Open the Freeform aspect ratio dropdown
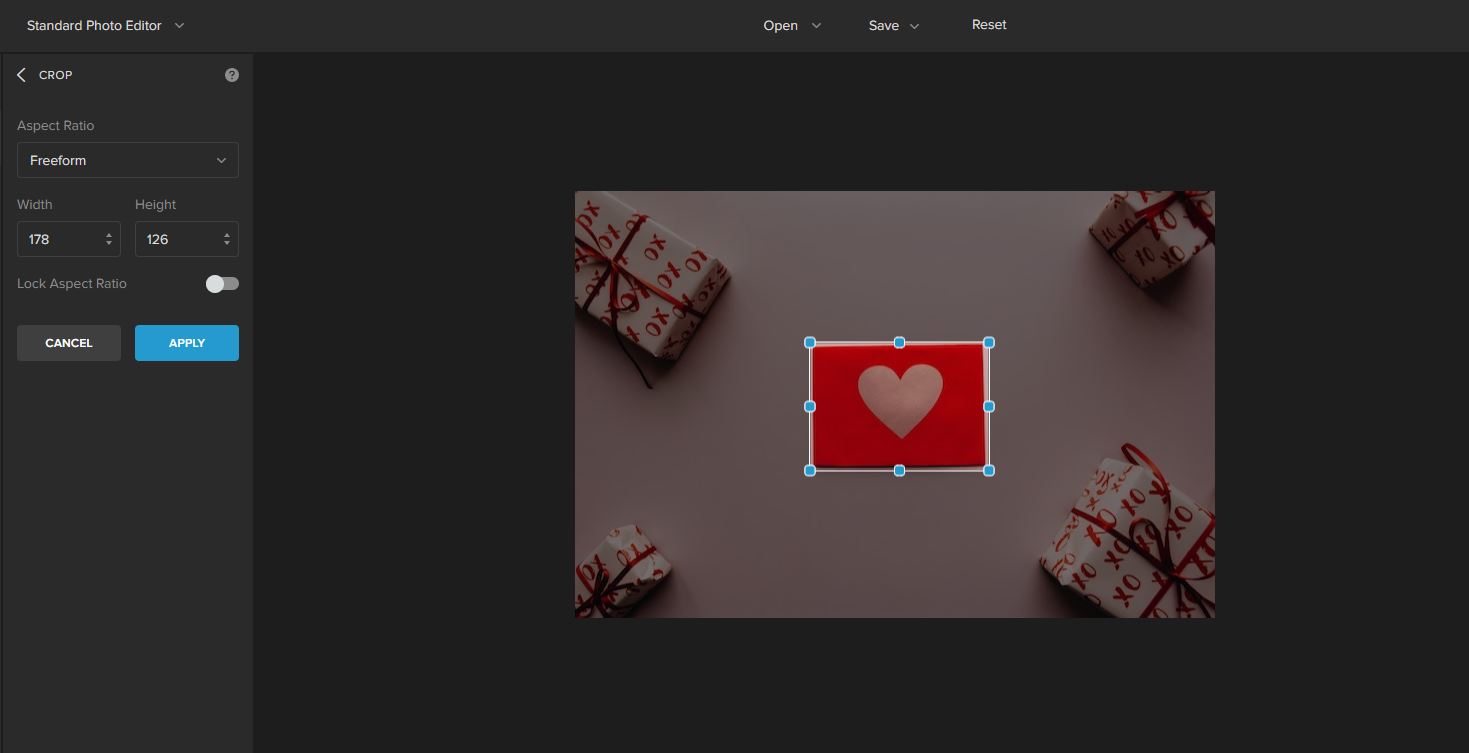This screenshot has width=1469, height=753. point(128,160)
